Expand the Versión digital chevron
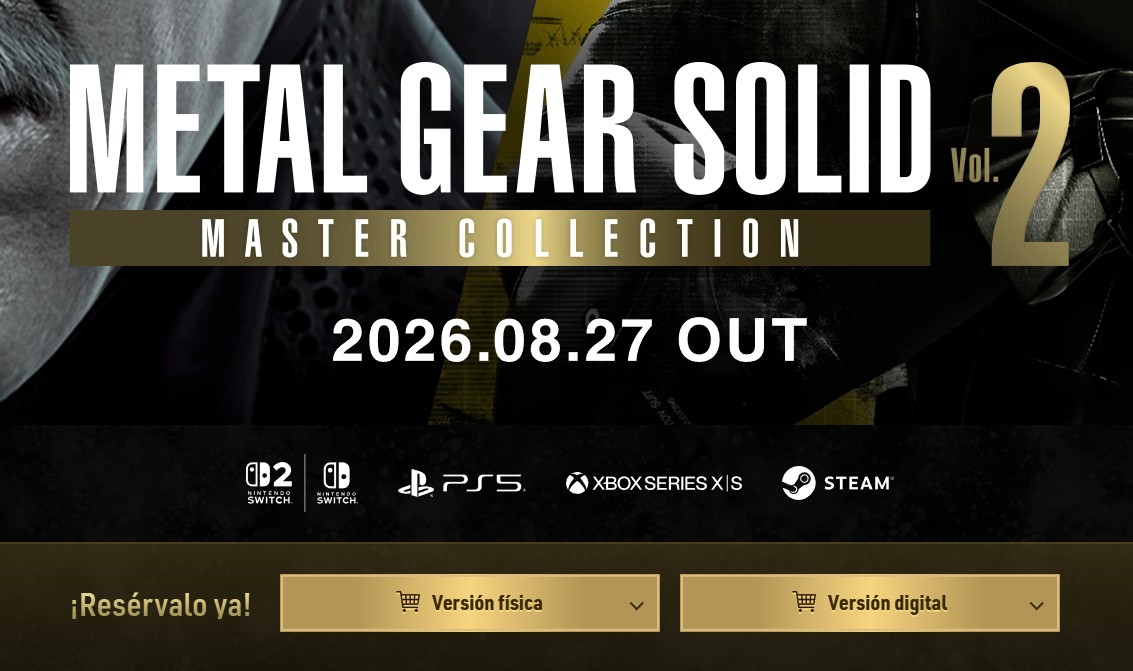 (1036, 605)
